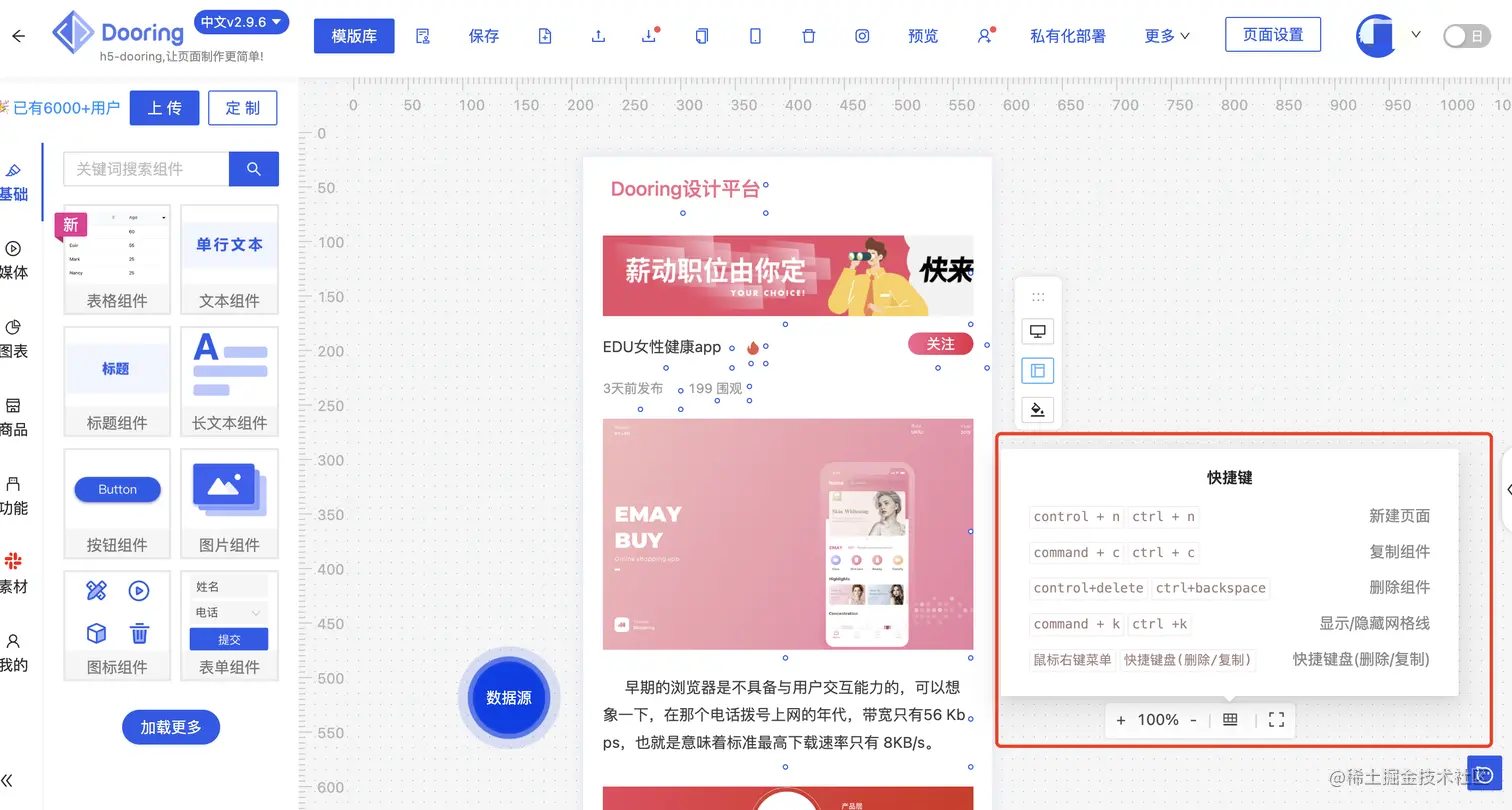Select the 表单组件 thumbnail

click(229, 625)
